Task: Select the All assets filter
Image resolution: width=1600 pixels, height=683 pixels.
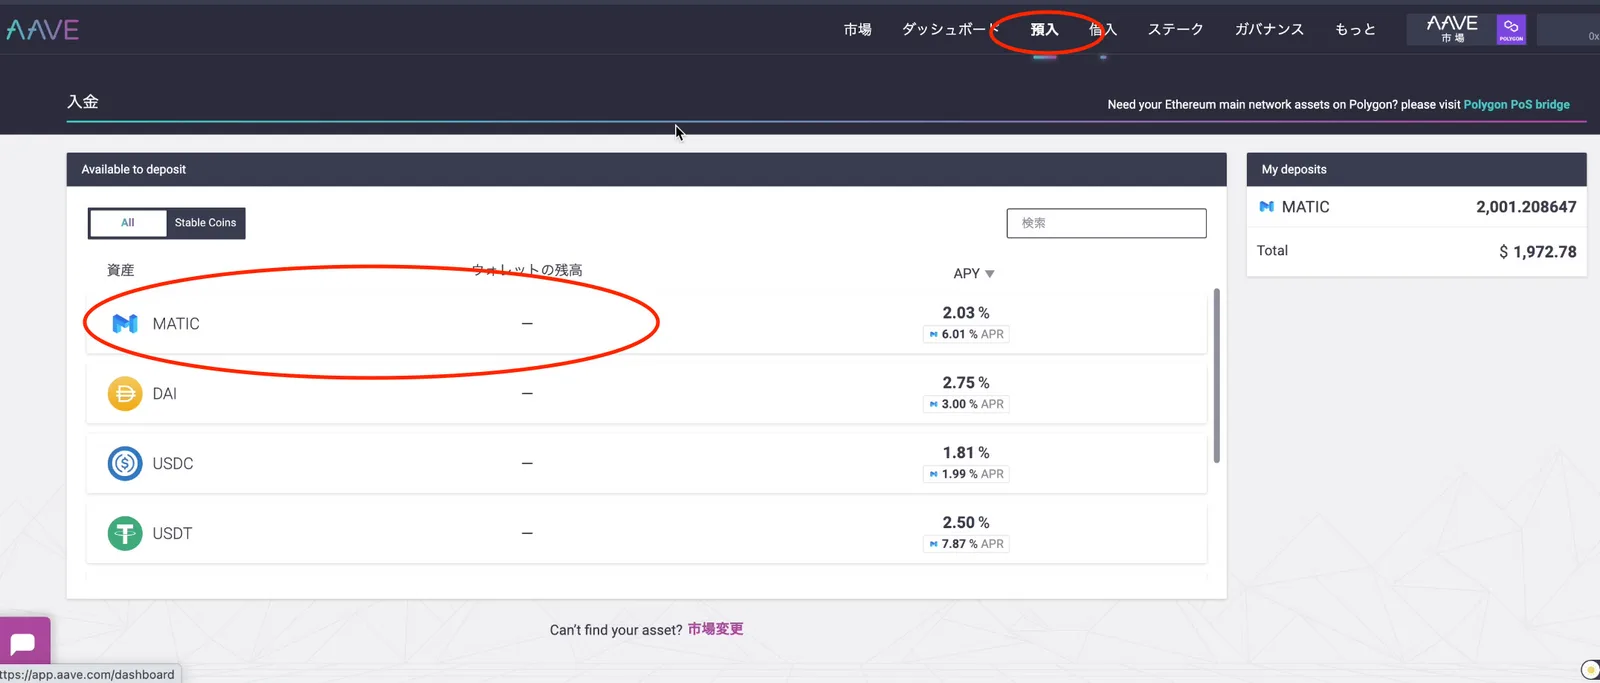Action: pos(128,223)
